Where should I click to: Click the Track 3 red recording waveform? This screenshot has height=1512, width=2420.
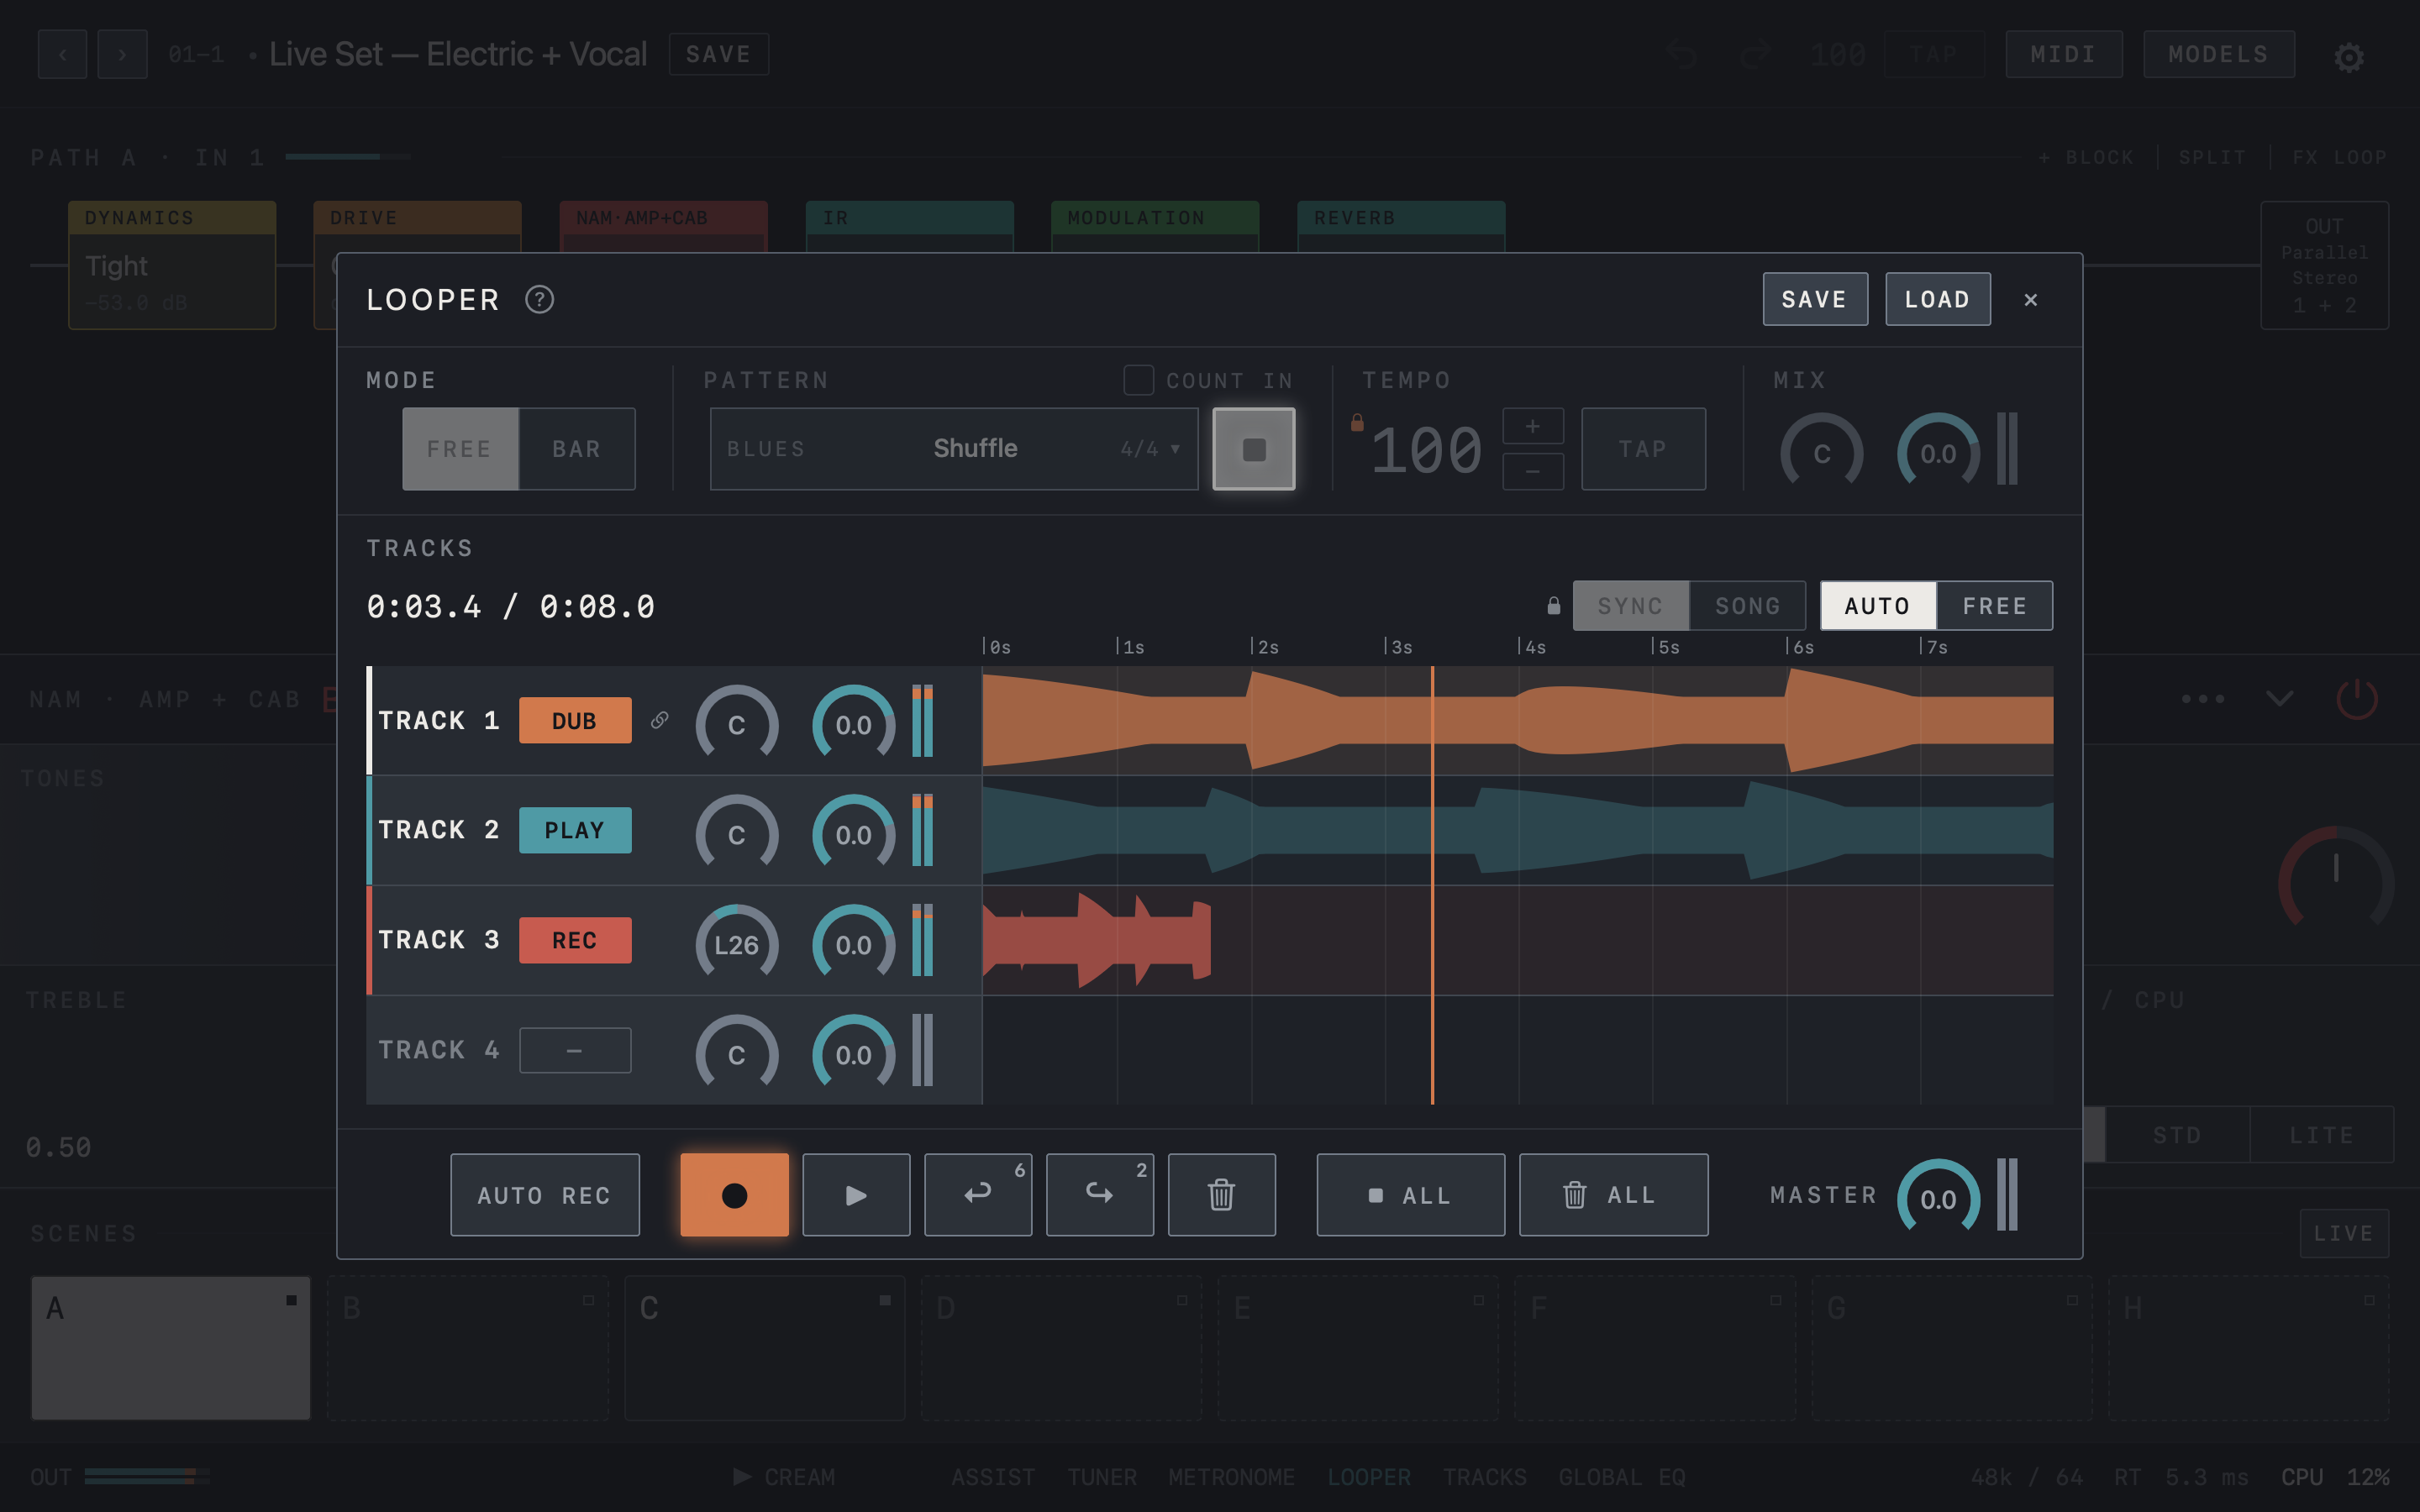pyautogui.click(x=1097, y=940)
